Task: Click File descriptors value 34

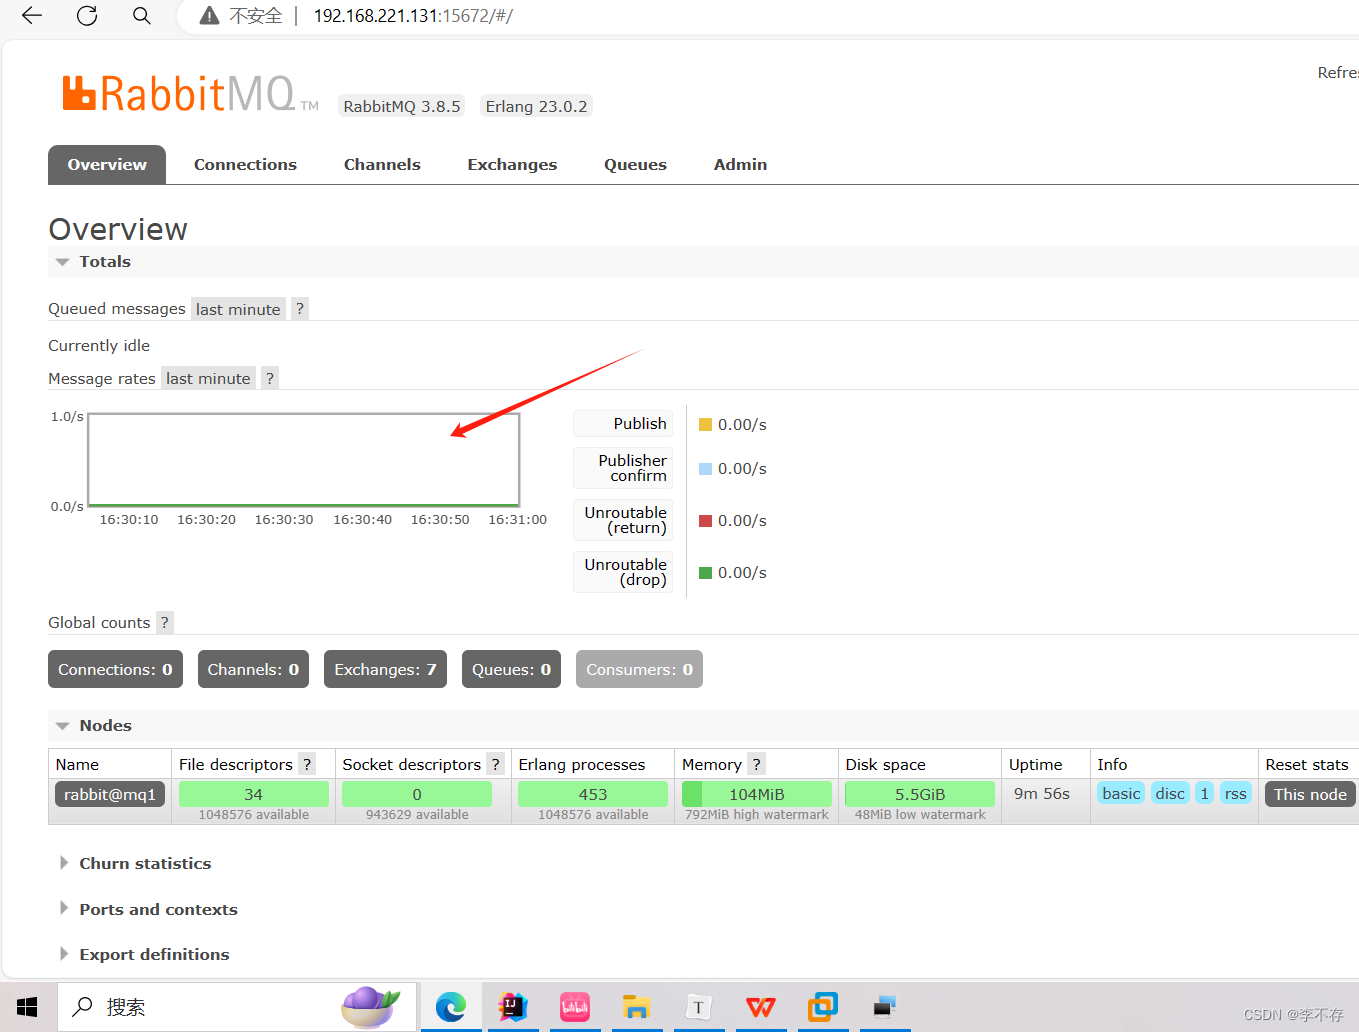Action: pyautogui.click(x=254, y=794)
